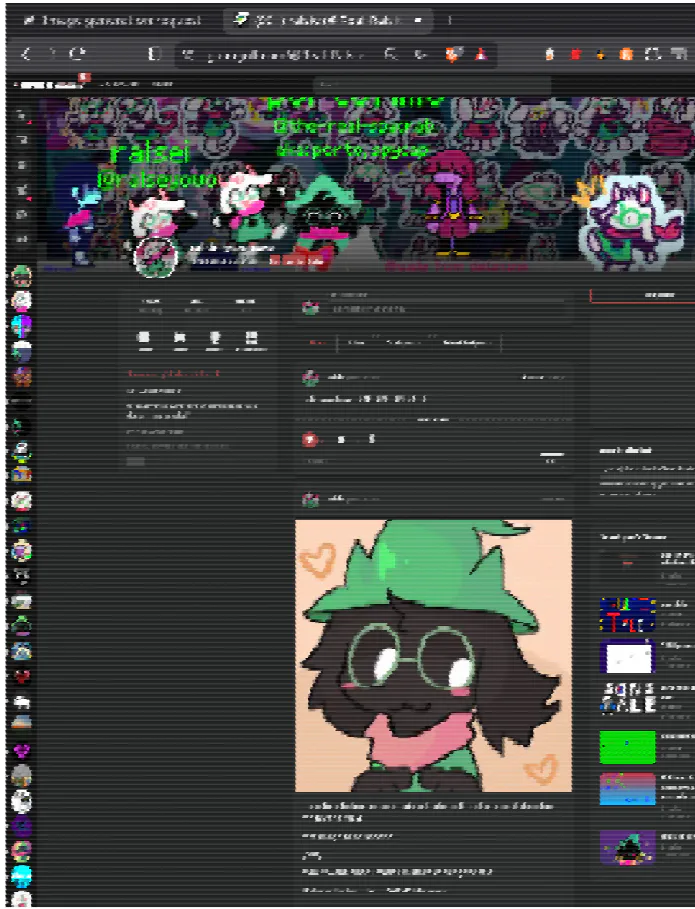Select the third feed tab
Viewport: 695px width, 909px height.
[403, 343]
